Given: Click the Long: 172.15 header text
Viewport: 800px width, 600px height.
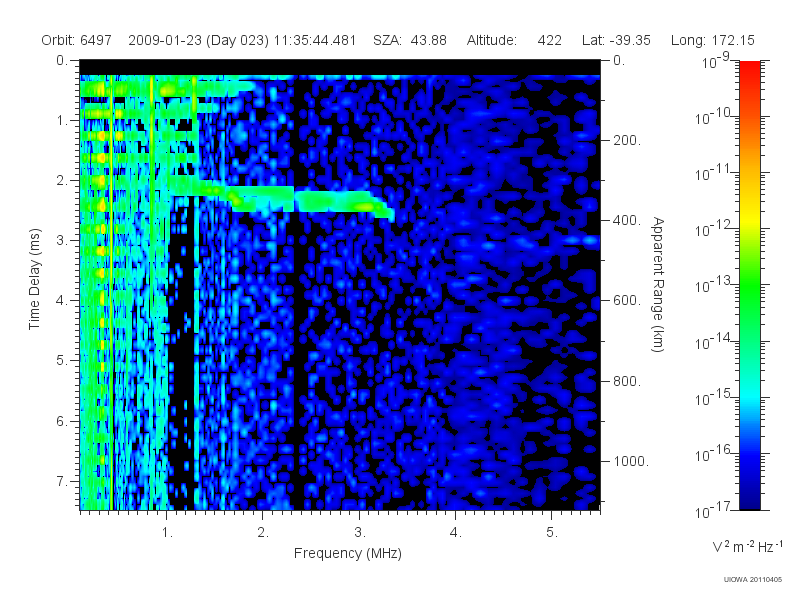Looking at the screenshot, I should 712,40.
